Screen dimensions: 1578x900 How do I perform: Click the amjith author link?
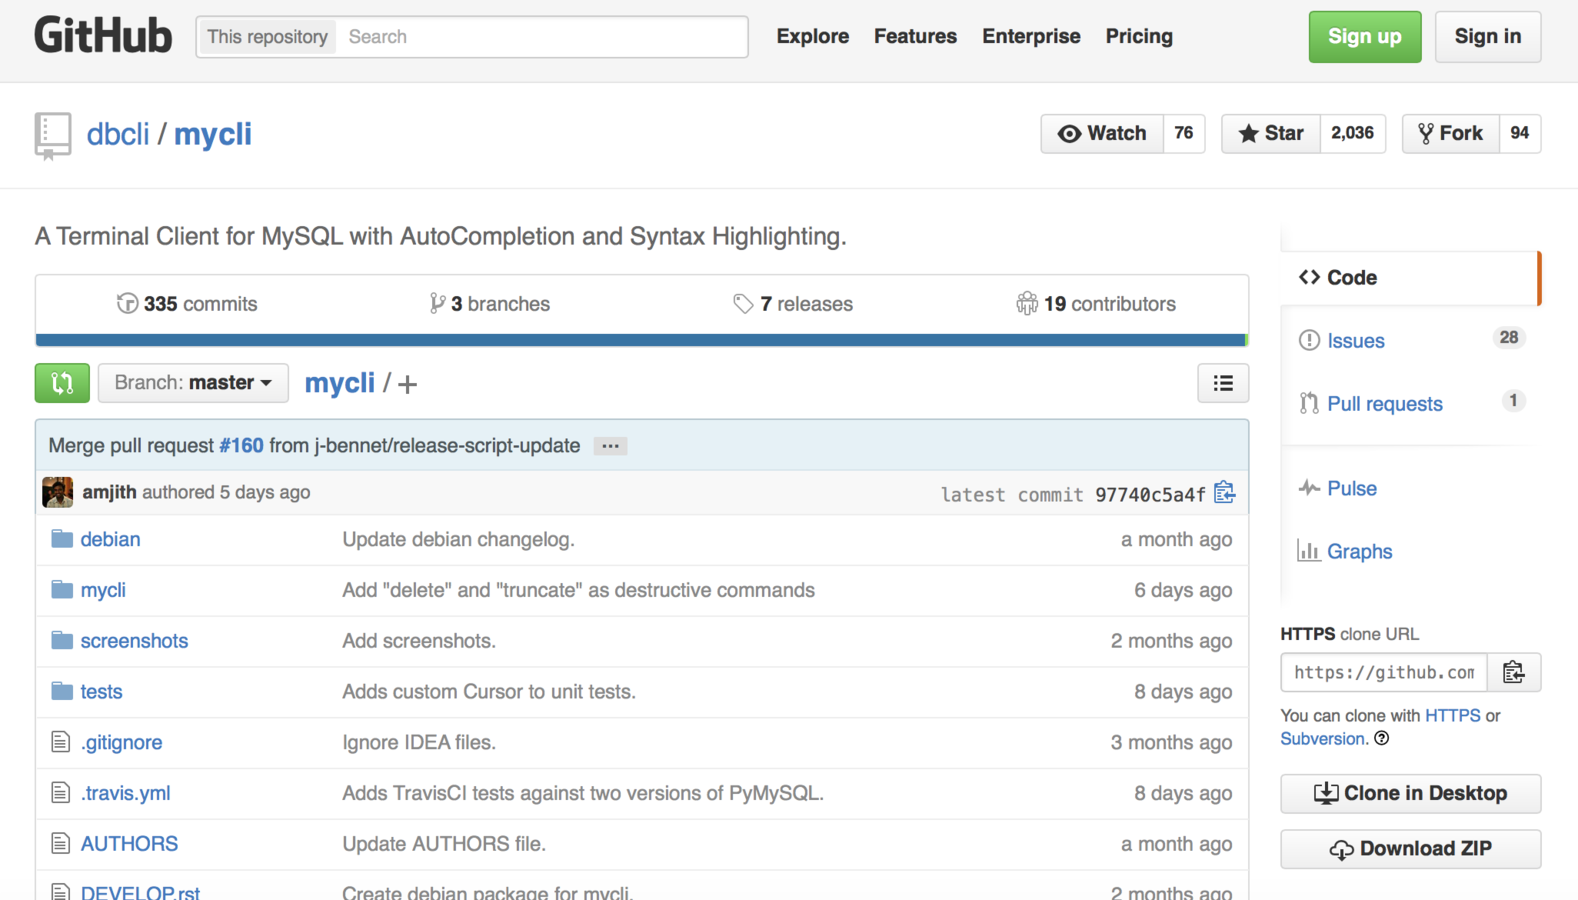point(109,492)
